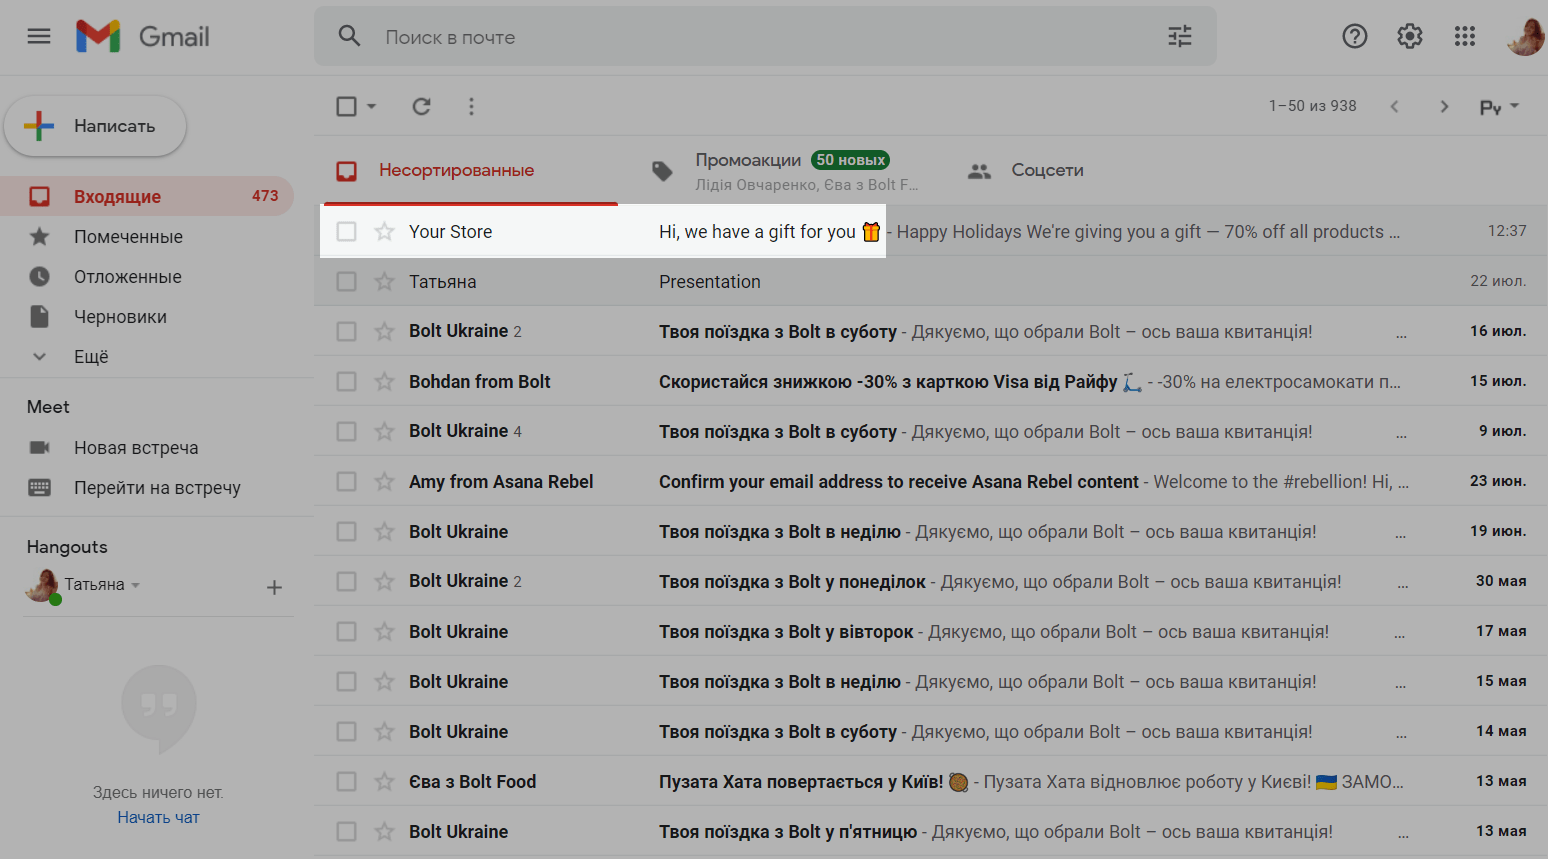Open the Support help icon

[x=1354, y=37]
